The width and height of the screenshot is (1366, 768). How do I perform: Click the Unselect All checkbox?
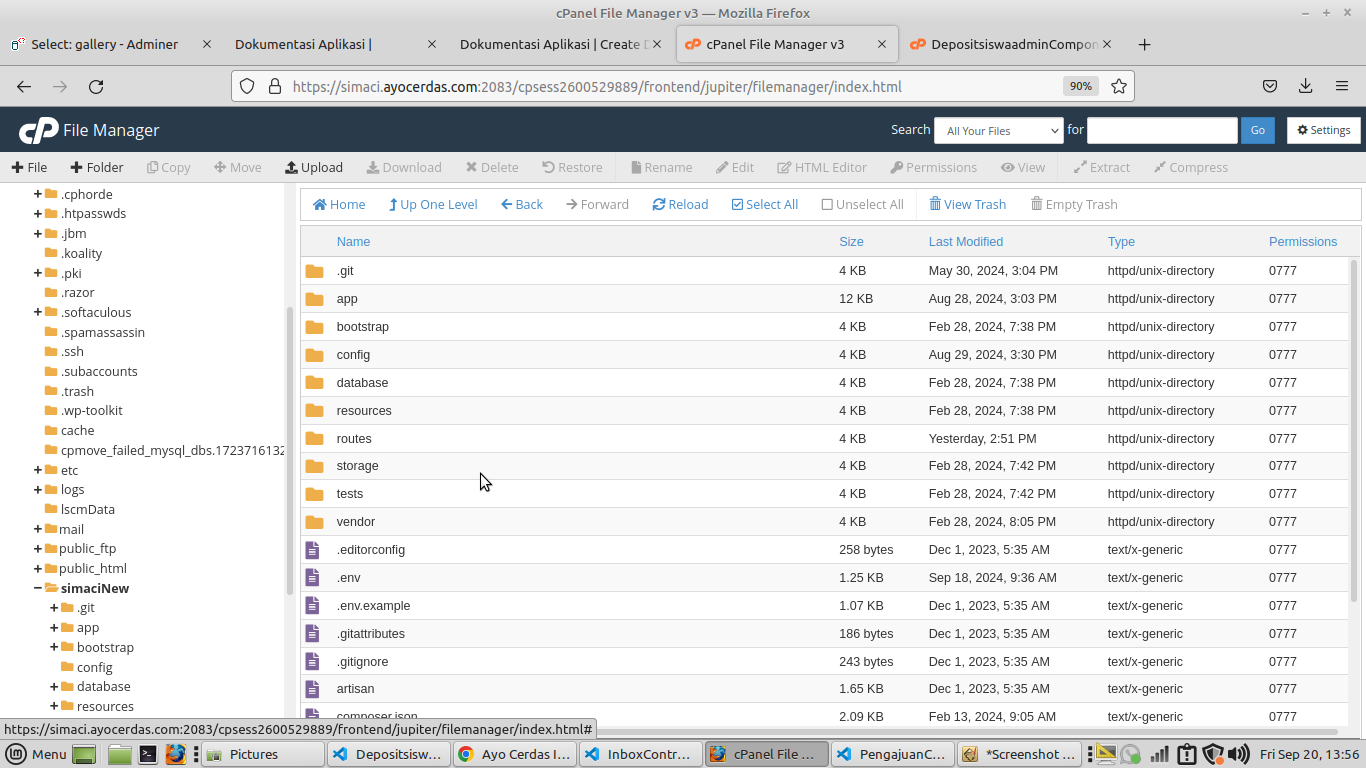coord(827,204)
